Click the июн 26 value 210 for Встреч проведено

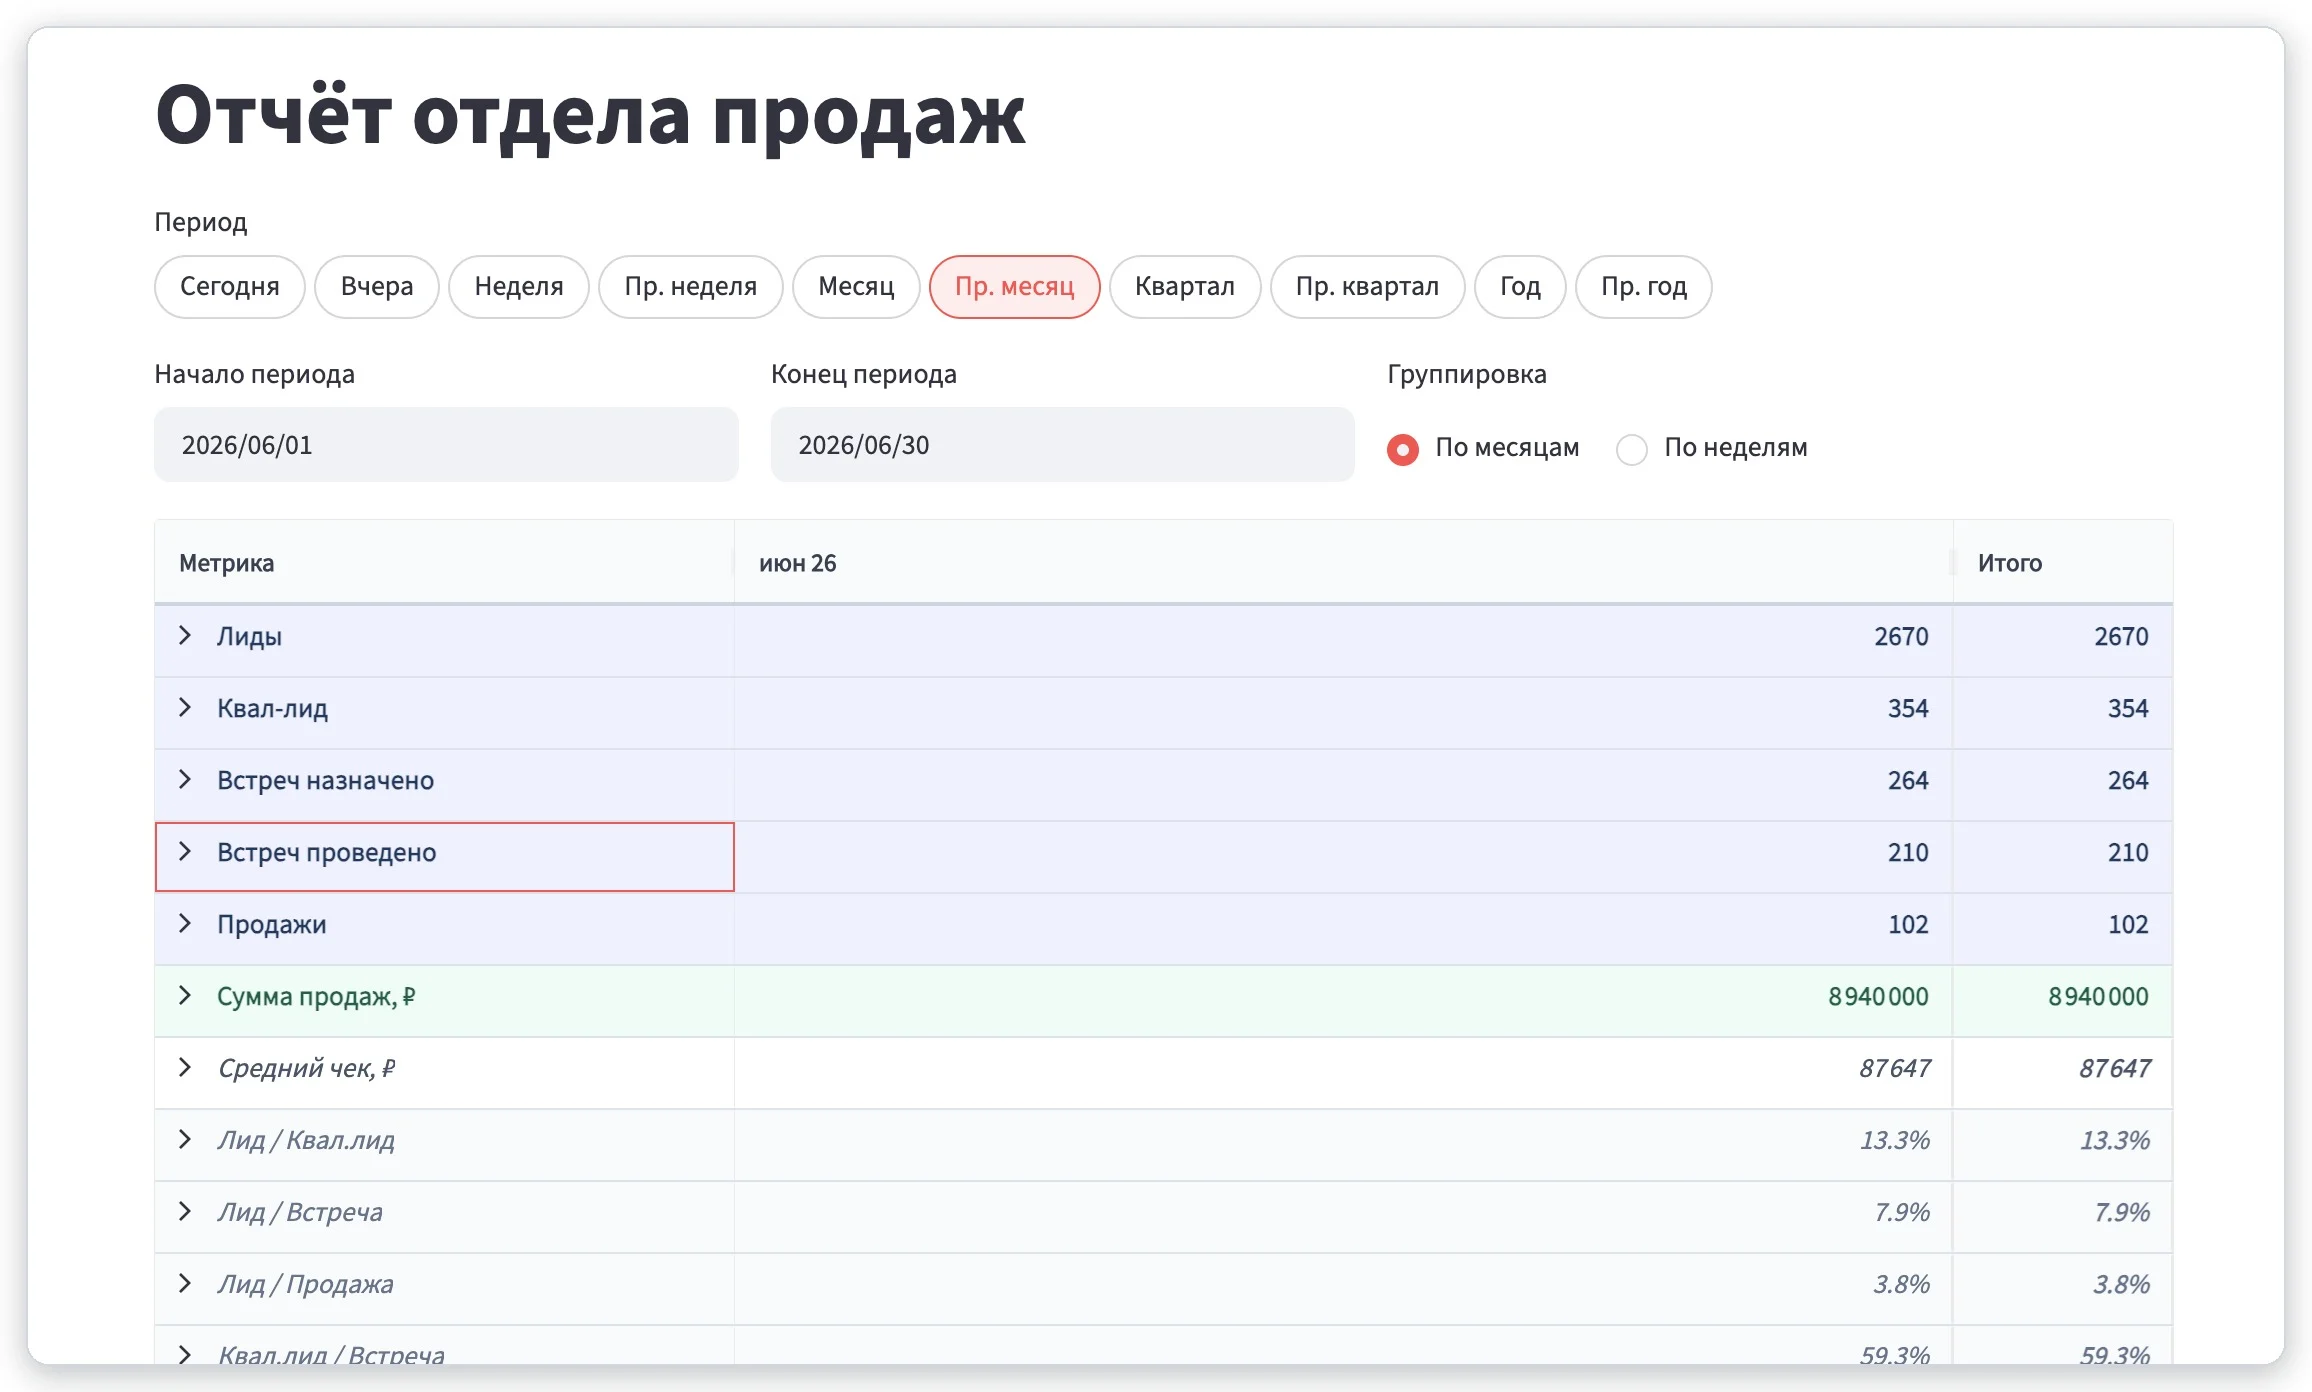click(x=1908, y=853)
